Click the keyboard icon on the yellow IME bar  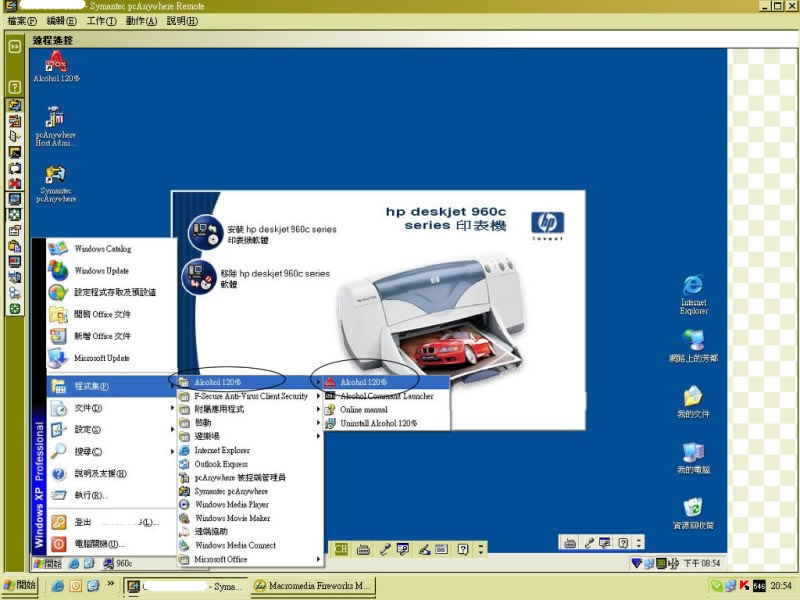click(x=363, y=549)
